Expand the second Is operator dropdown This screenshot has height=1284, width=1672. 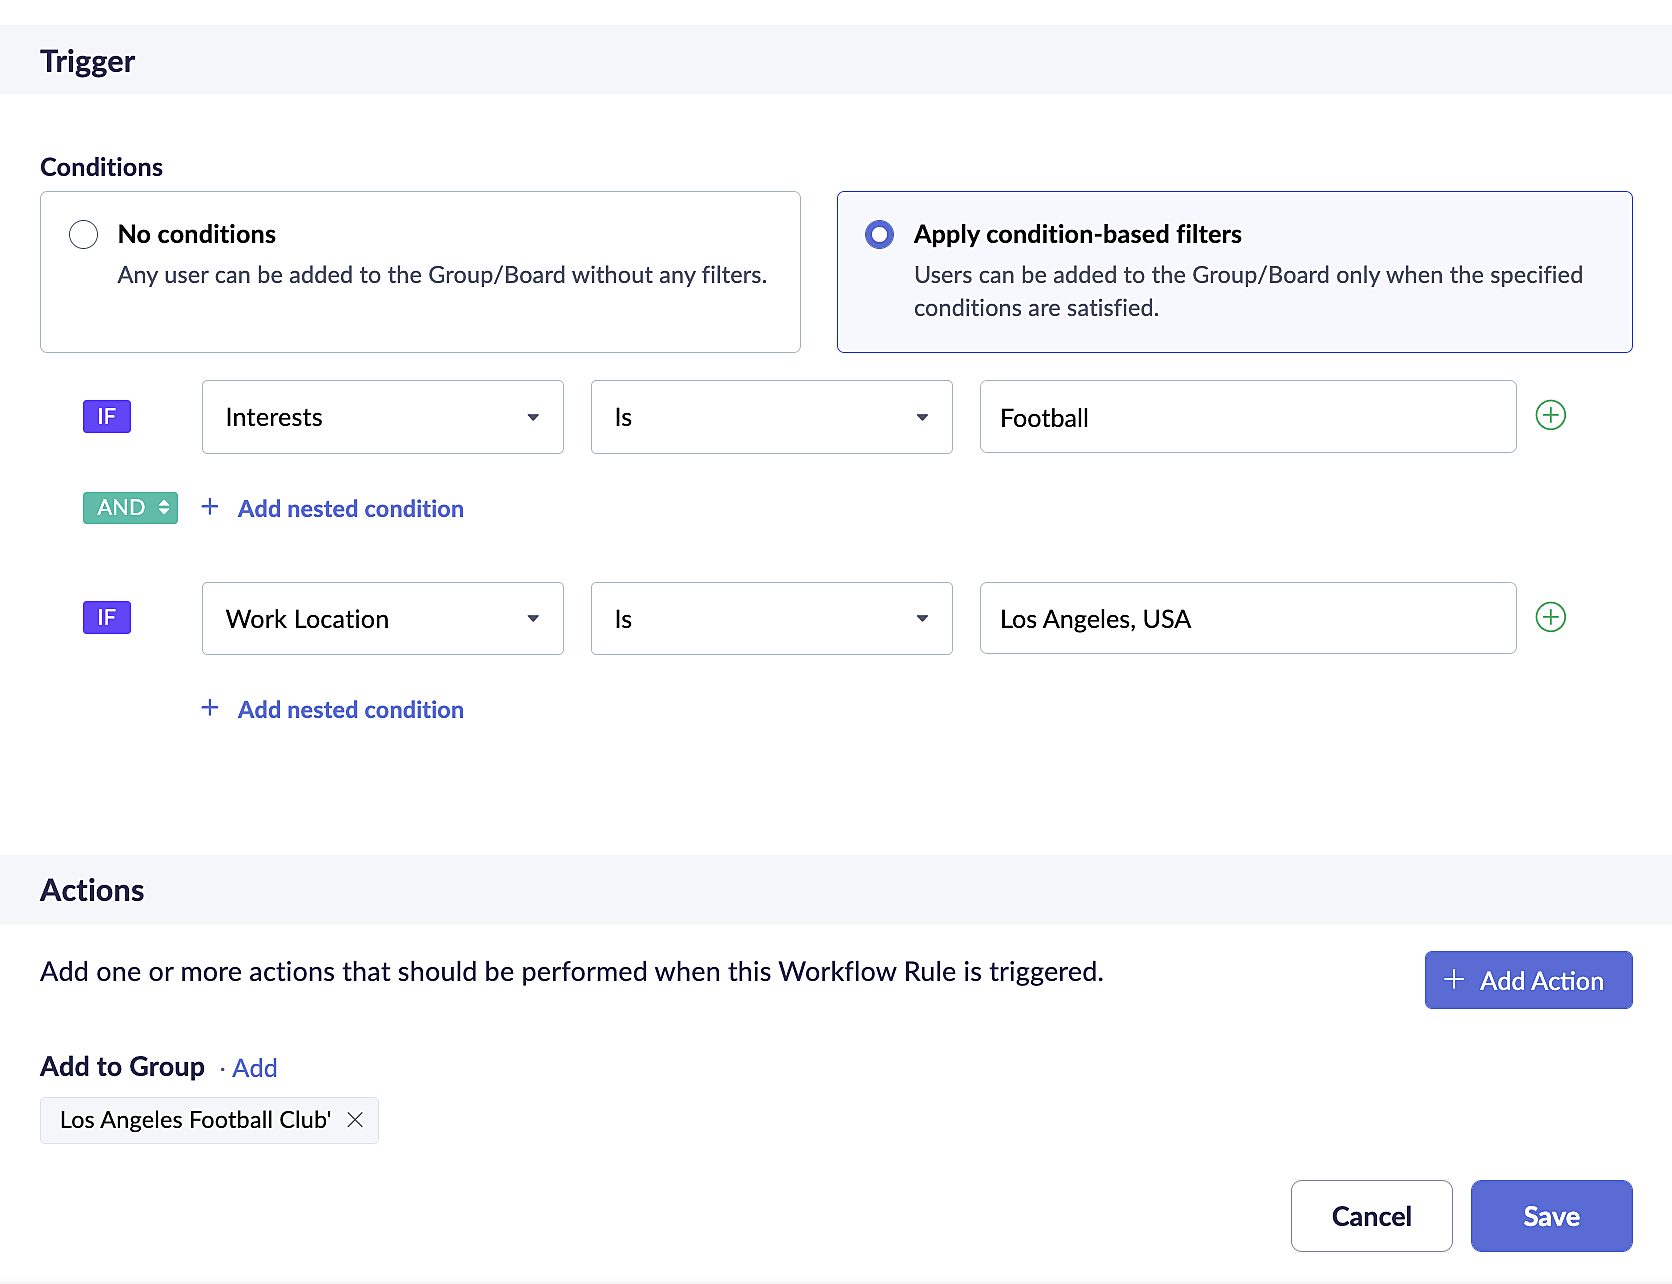pyautogui.click(x=771, y=619)
